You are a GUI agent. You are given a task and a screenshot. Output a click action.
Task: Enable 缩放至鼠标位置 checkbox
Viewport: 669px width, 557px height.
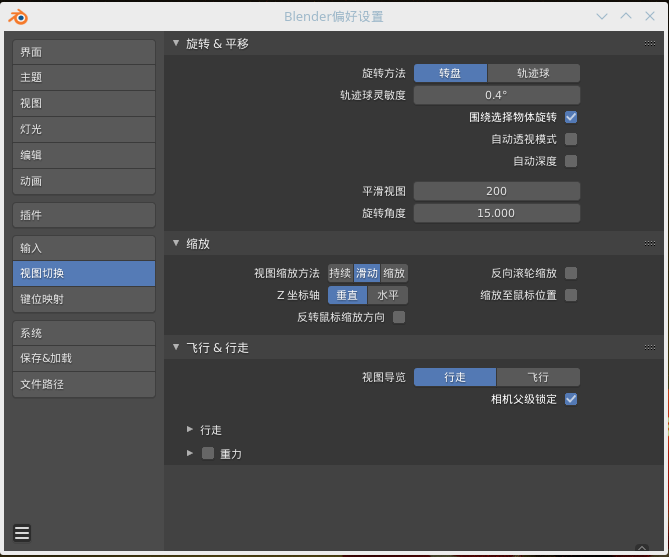pyautogui.click(x=571, y=295)
